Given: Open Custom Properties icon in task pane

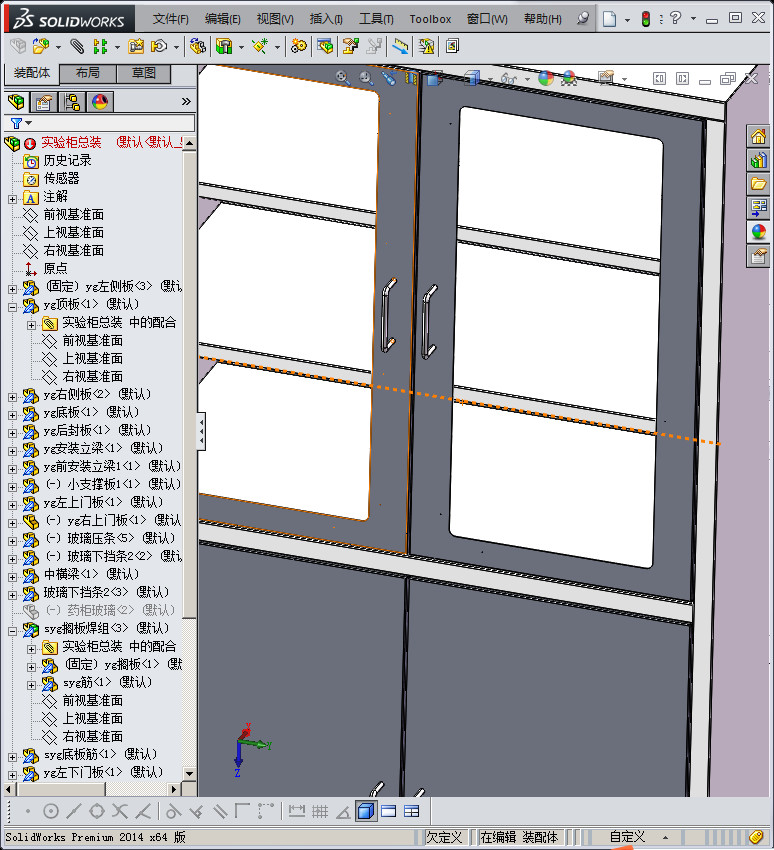Looking at the screenshot, I should (x=758, y=255).
